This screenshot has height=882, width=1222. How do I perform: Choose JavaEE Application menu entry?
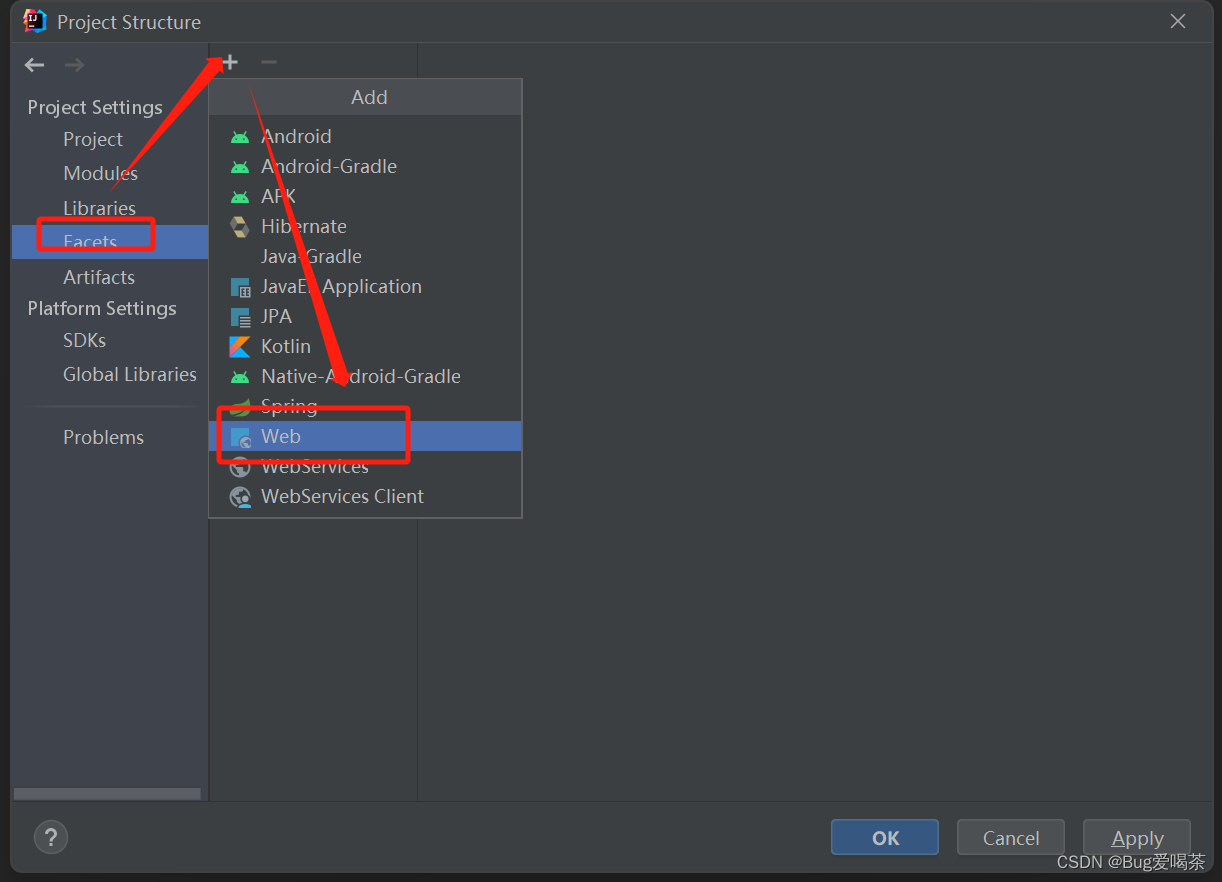click(x=365, y=286)
